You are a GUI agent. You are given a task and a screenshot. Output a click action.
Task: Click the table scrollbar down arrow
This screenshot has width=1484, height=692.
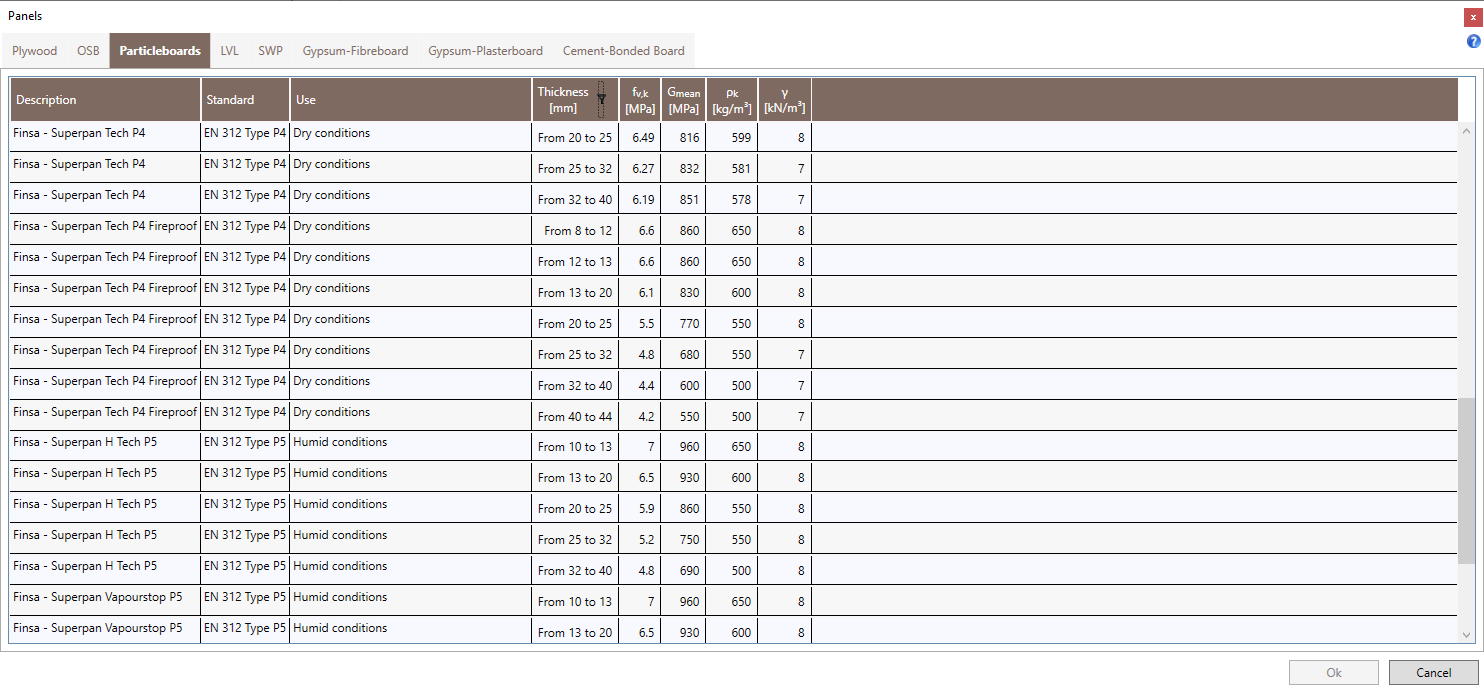(1467, 635)
